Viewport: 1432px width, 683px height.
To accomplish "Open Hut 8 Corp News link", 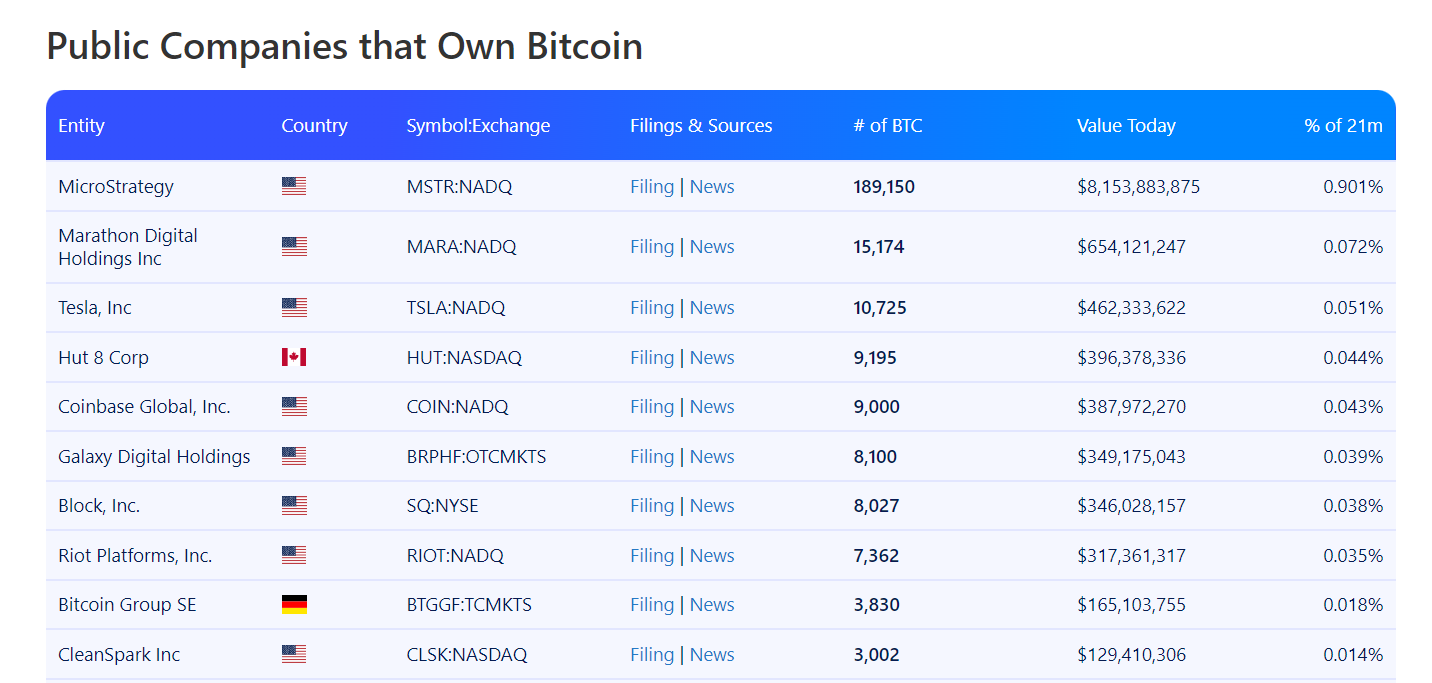I will [x=712, y=358].
